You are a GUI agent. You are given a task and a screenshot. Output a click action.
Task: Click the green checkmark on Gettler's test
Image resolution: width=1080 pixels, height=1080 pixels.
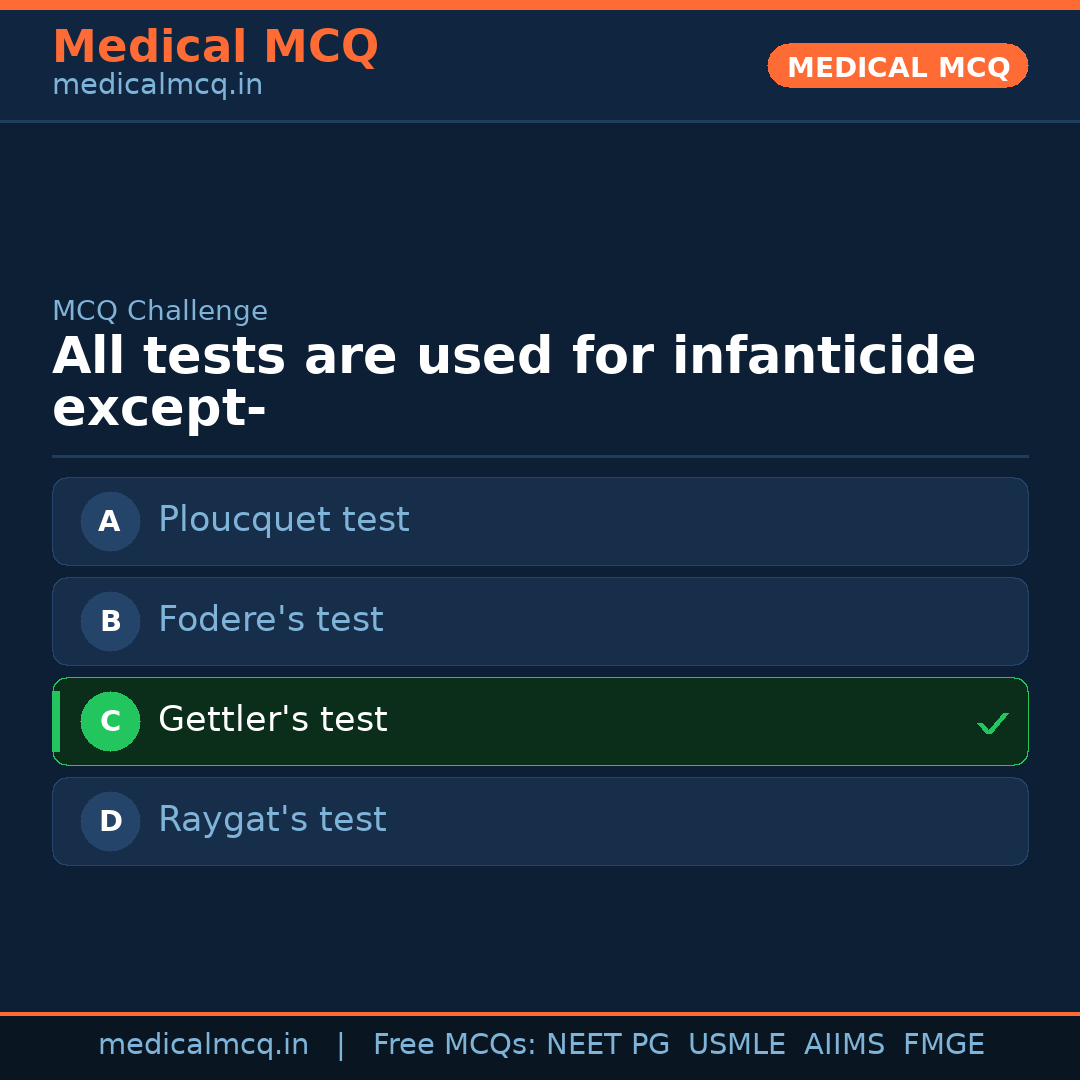click(992, 723)
